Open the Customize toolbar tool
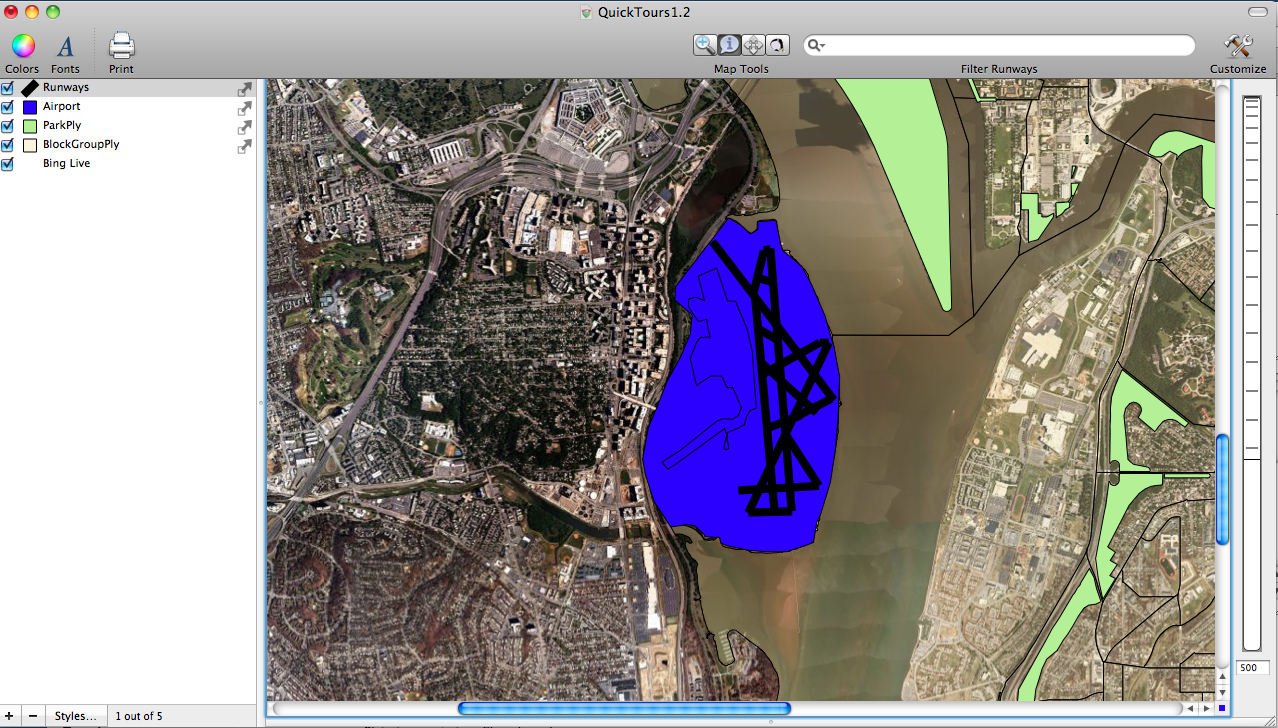 [1238, 46]
